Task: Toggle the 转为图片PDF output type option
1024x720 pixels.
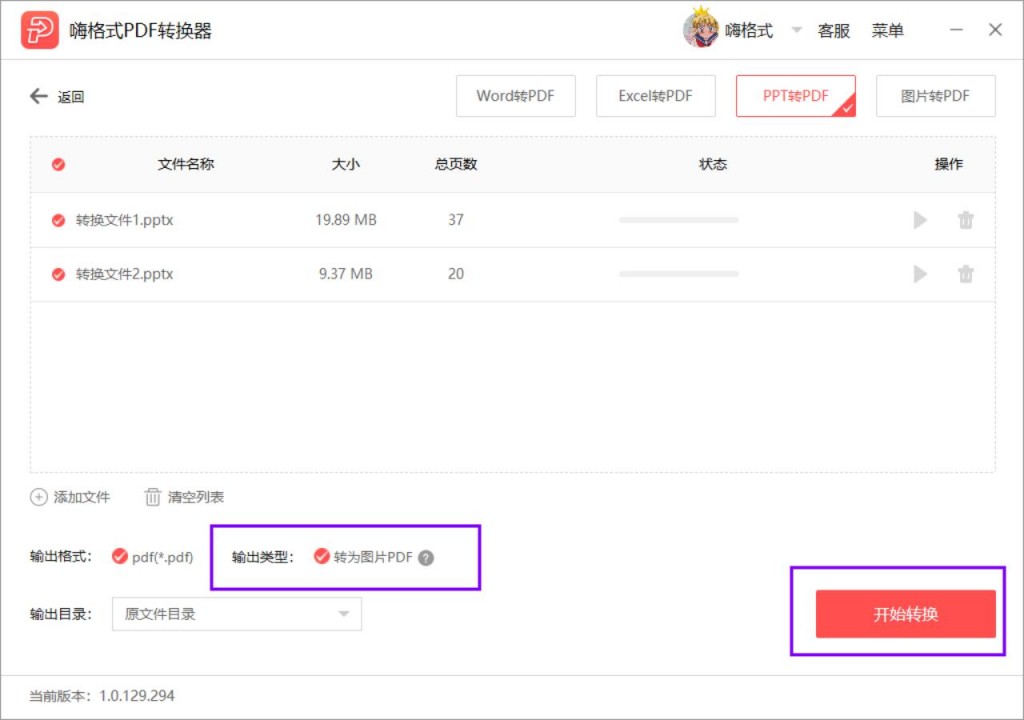Action: [x=321, y=556]
